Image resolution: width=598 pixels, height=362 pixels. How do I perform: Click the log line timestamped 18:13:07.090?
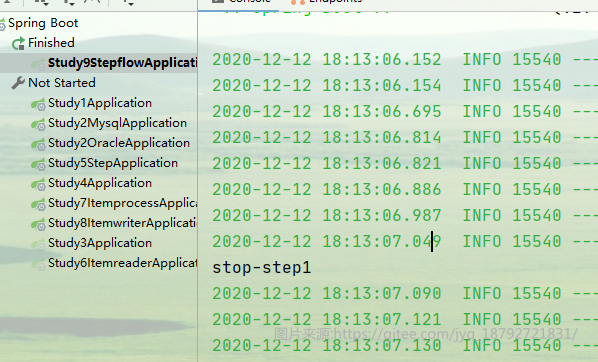point(405,294)
